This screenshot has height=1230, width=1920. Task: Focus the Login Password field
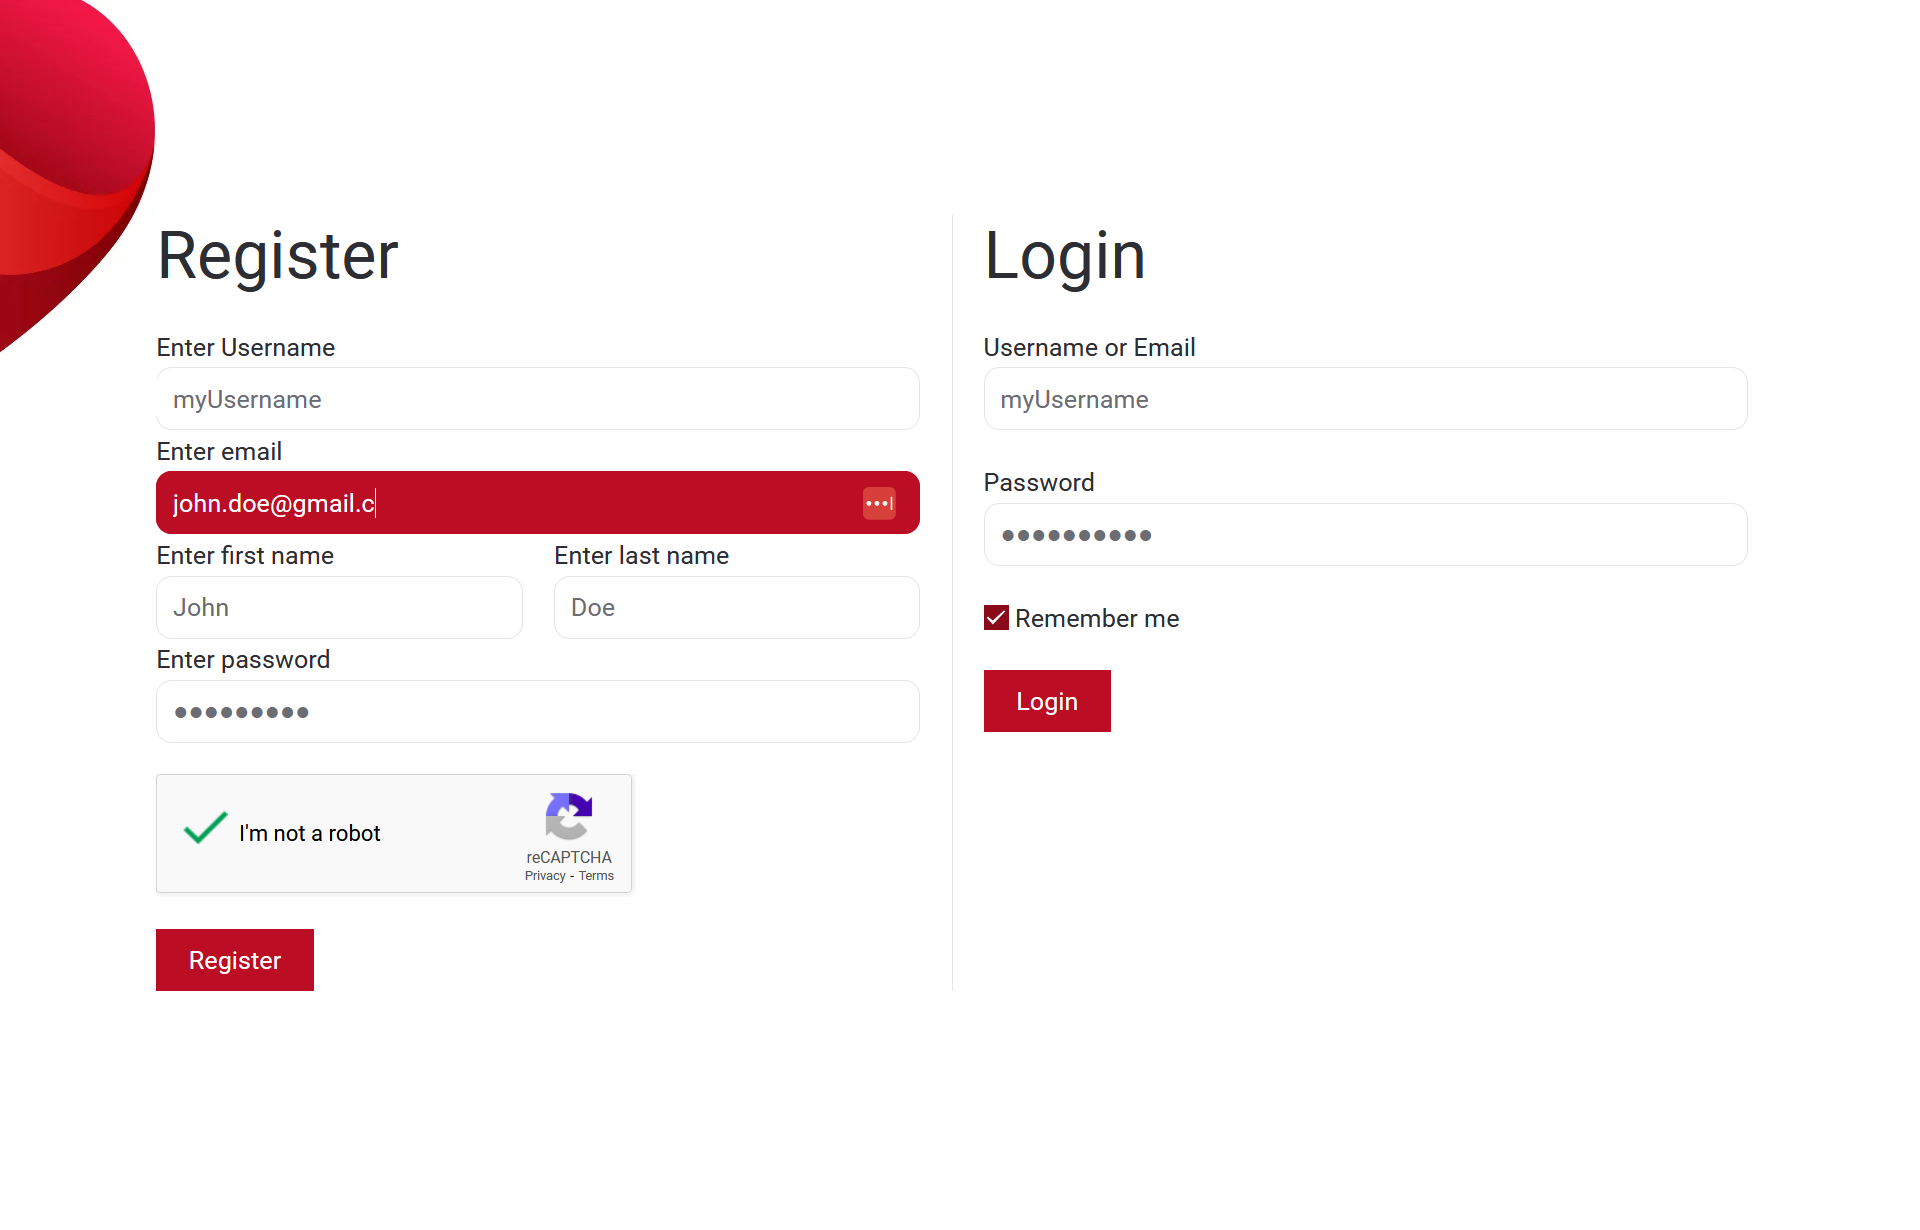[x=1365, y=535]
